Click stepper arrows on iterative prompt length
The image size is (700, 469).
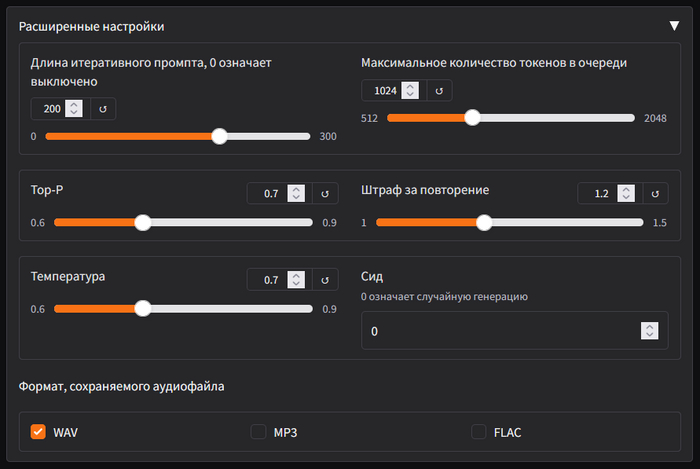point(74,108)
